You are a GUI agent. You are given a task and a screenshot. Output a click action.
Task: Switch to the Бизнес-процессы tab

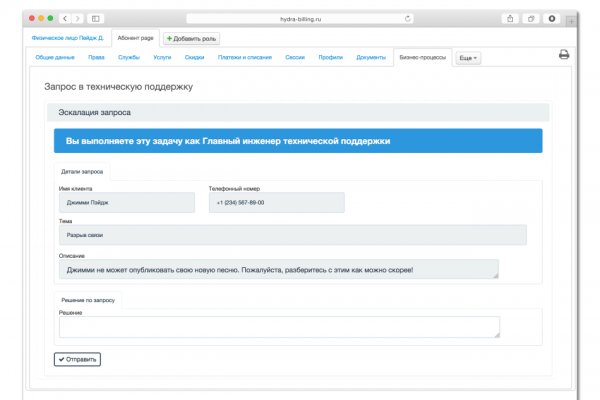coord(422,57)
